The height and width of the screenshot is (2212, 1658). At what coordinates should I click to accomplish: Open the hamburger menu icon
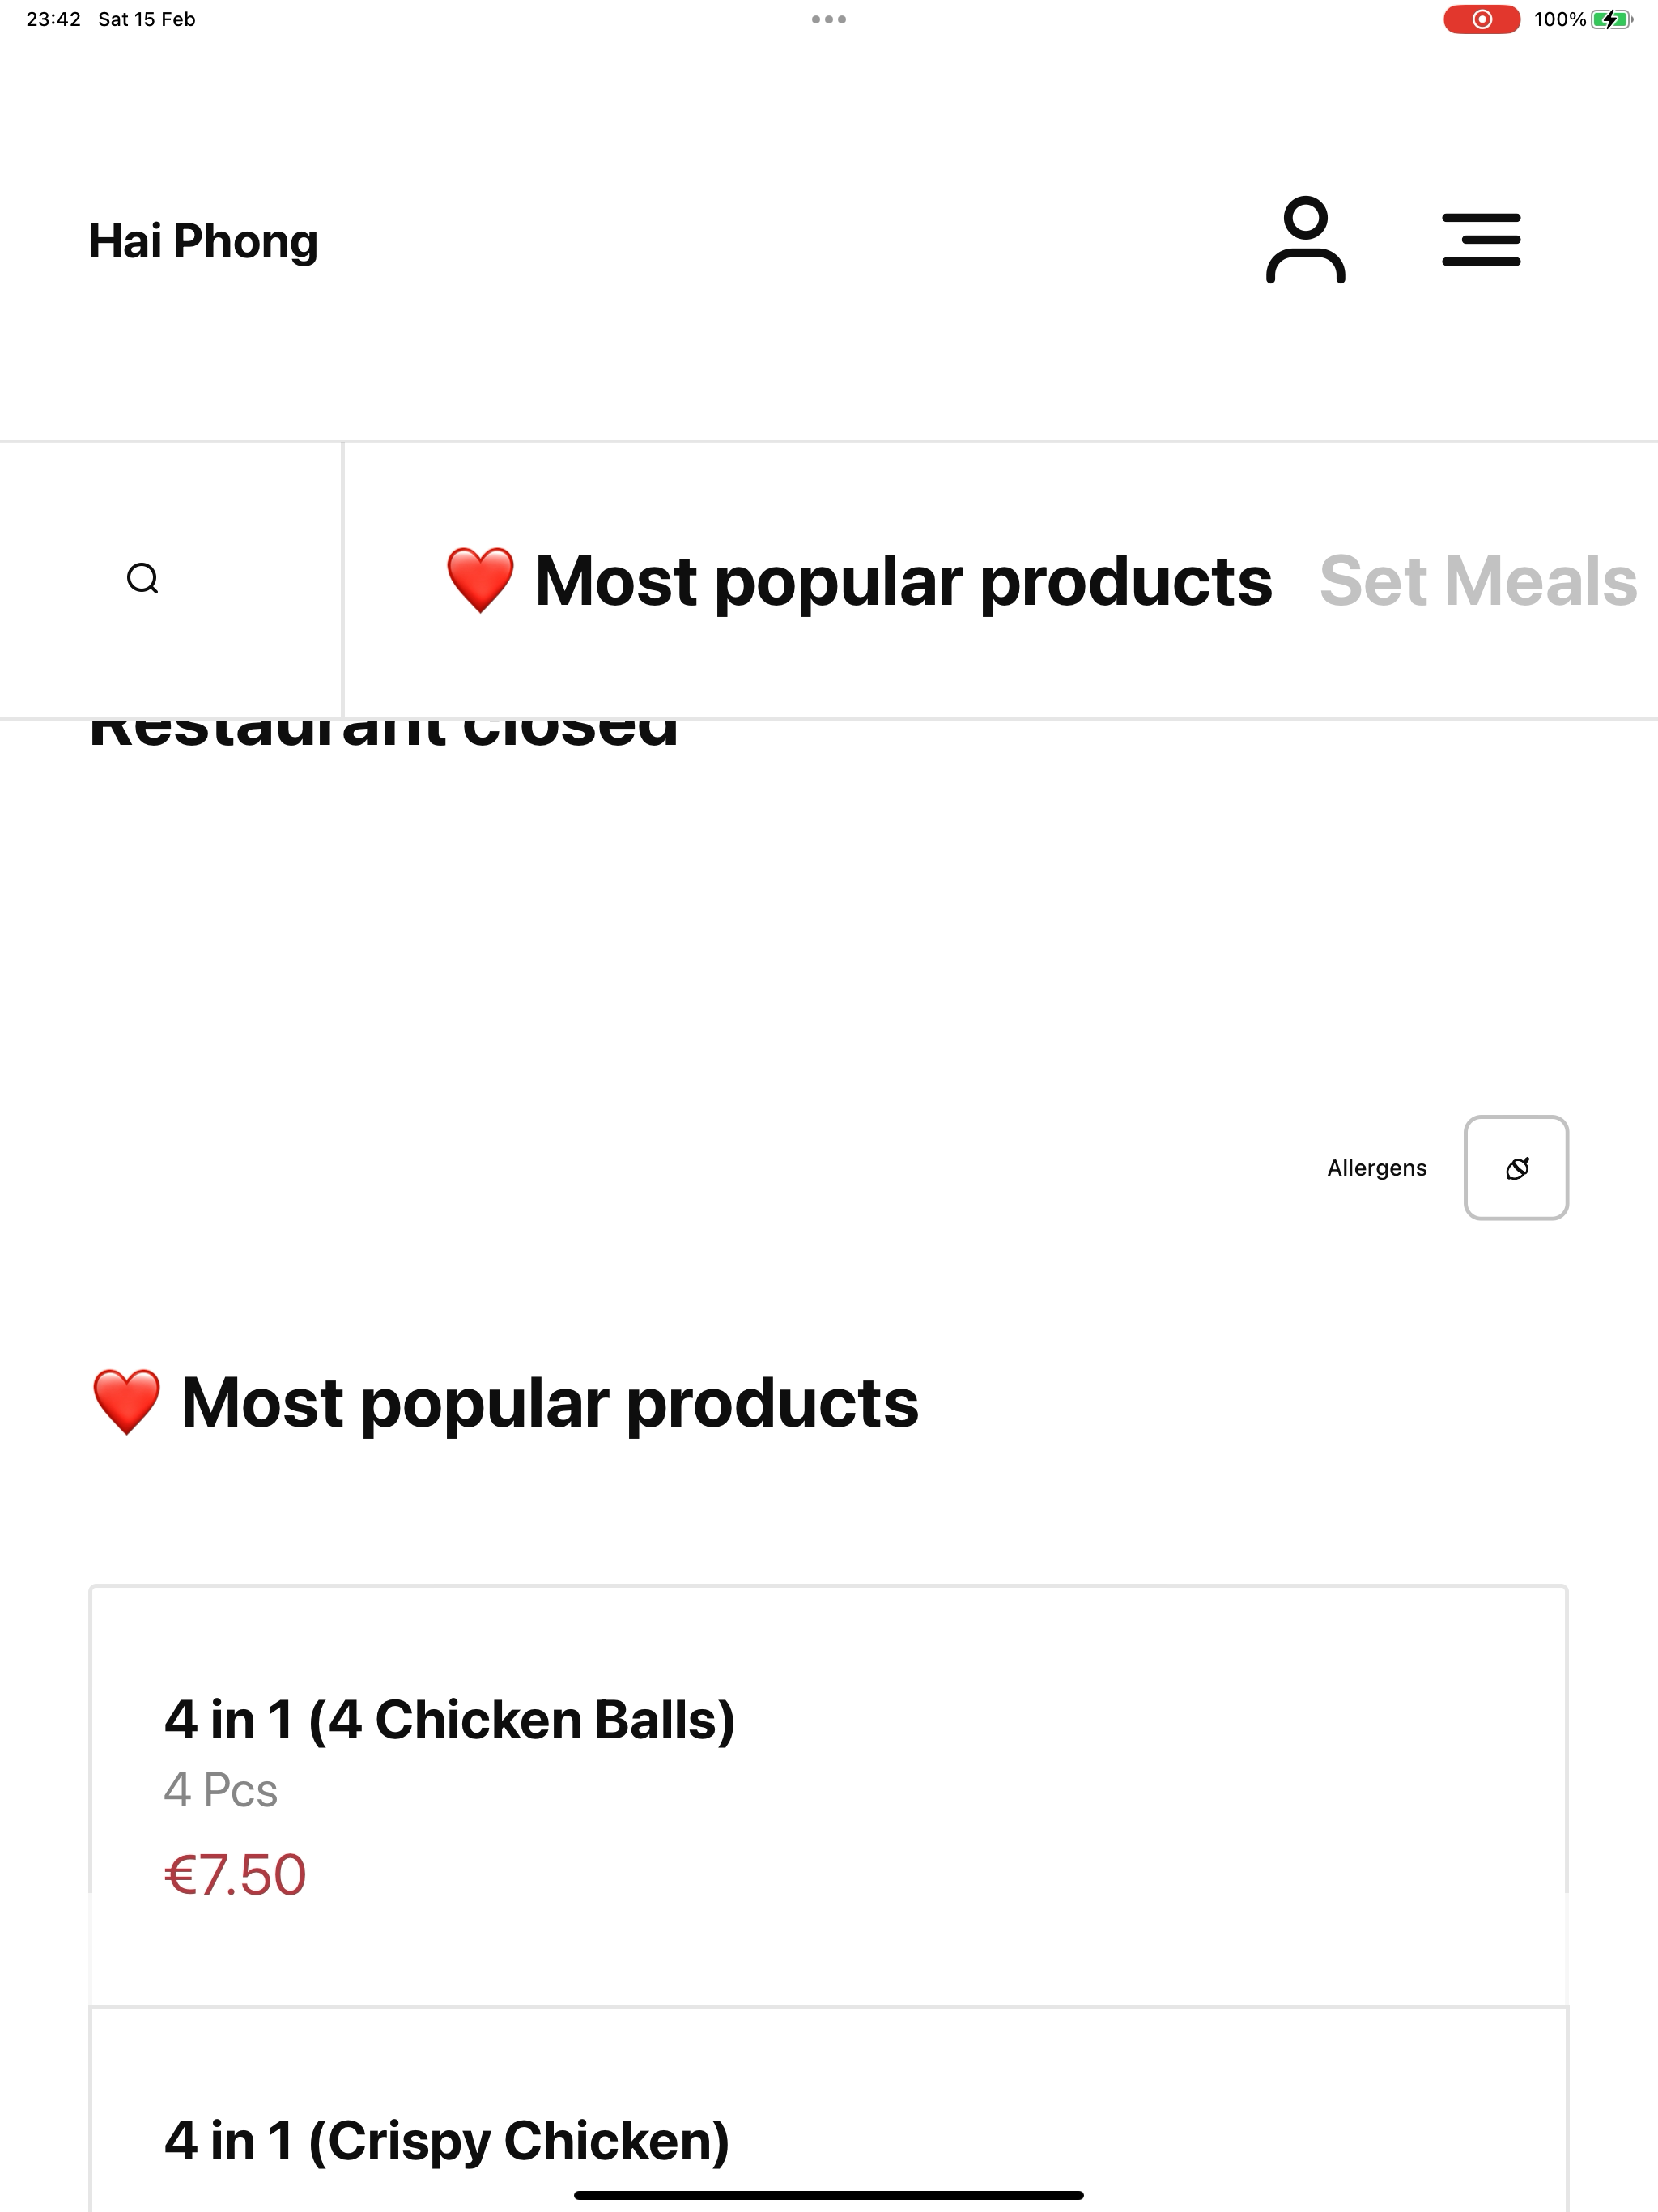point(1481,240)
